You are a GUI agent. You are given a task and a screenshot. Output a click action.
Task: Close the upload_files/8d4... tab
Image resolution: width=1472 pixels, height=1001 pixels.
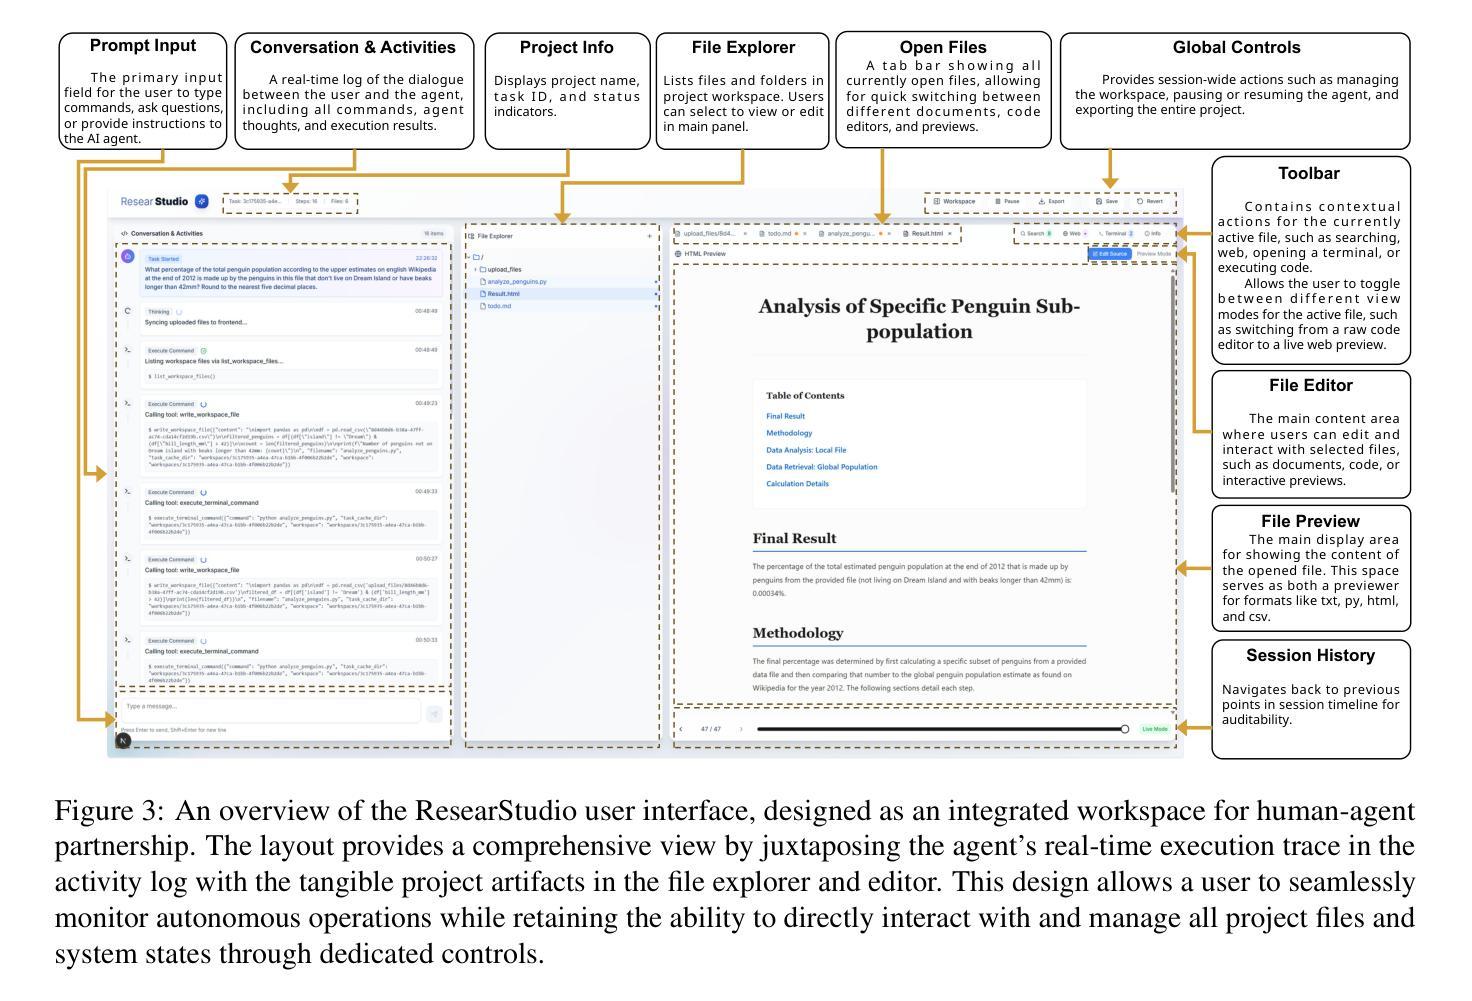coord(745,234)
